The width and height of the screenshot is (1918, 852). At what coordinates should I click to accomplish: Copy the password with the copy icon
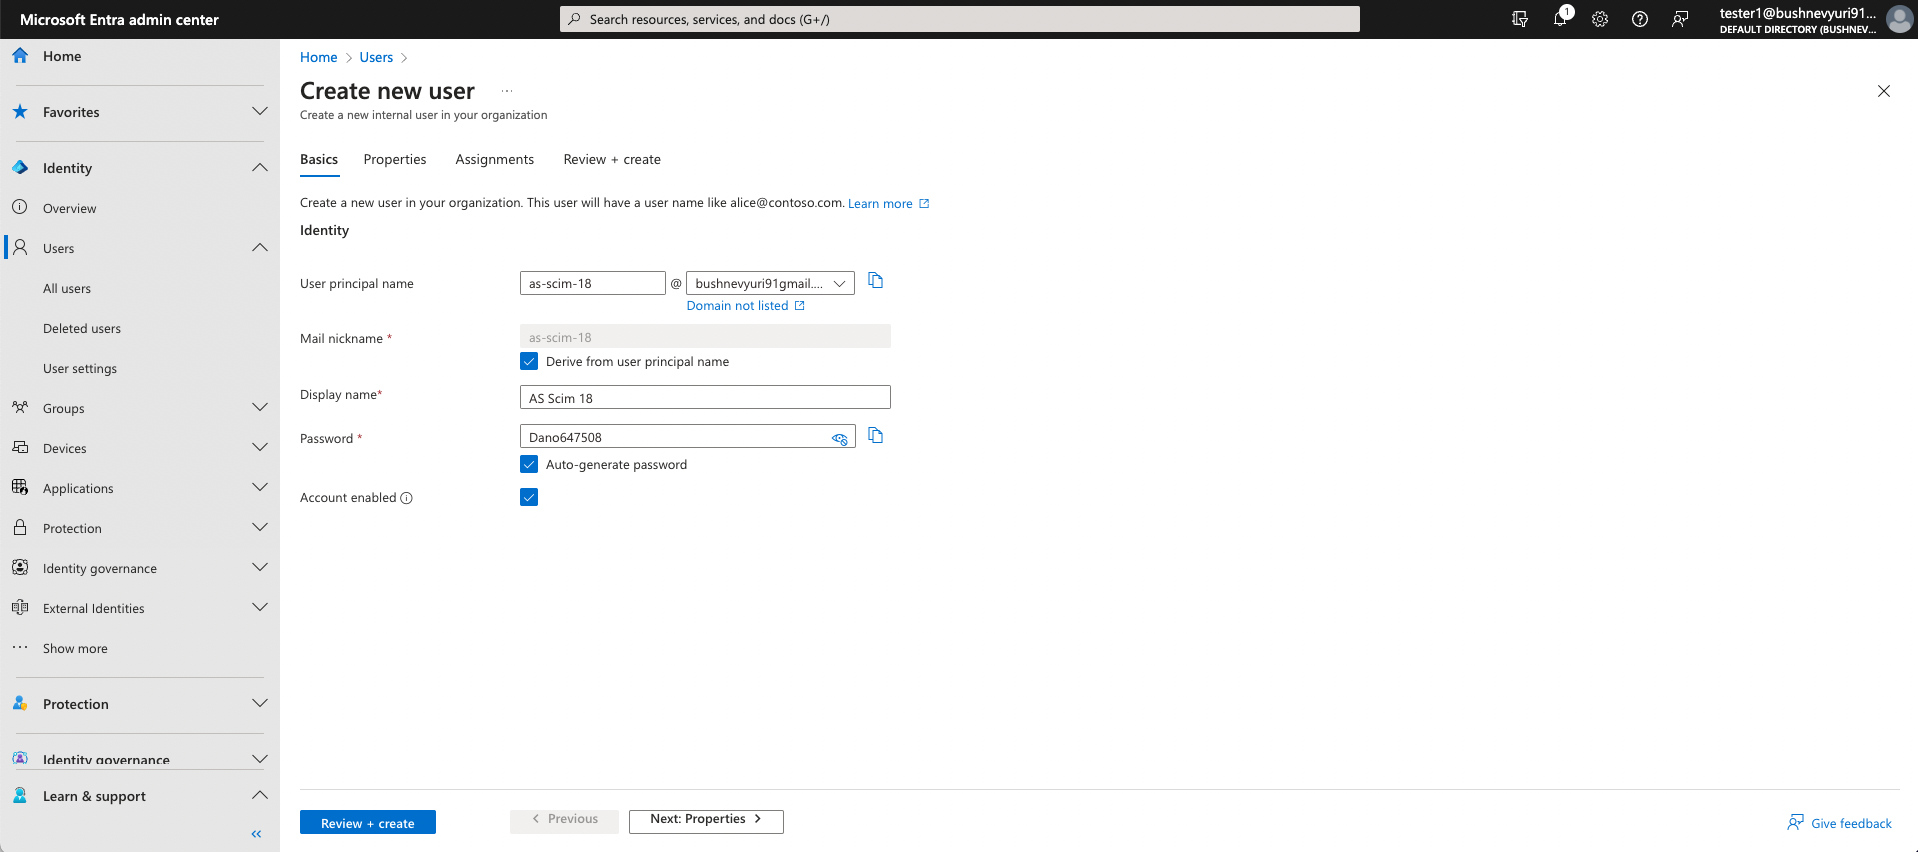[x=876, y=436]
